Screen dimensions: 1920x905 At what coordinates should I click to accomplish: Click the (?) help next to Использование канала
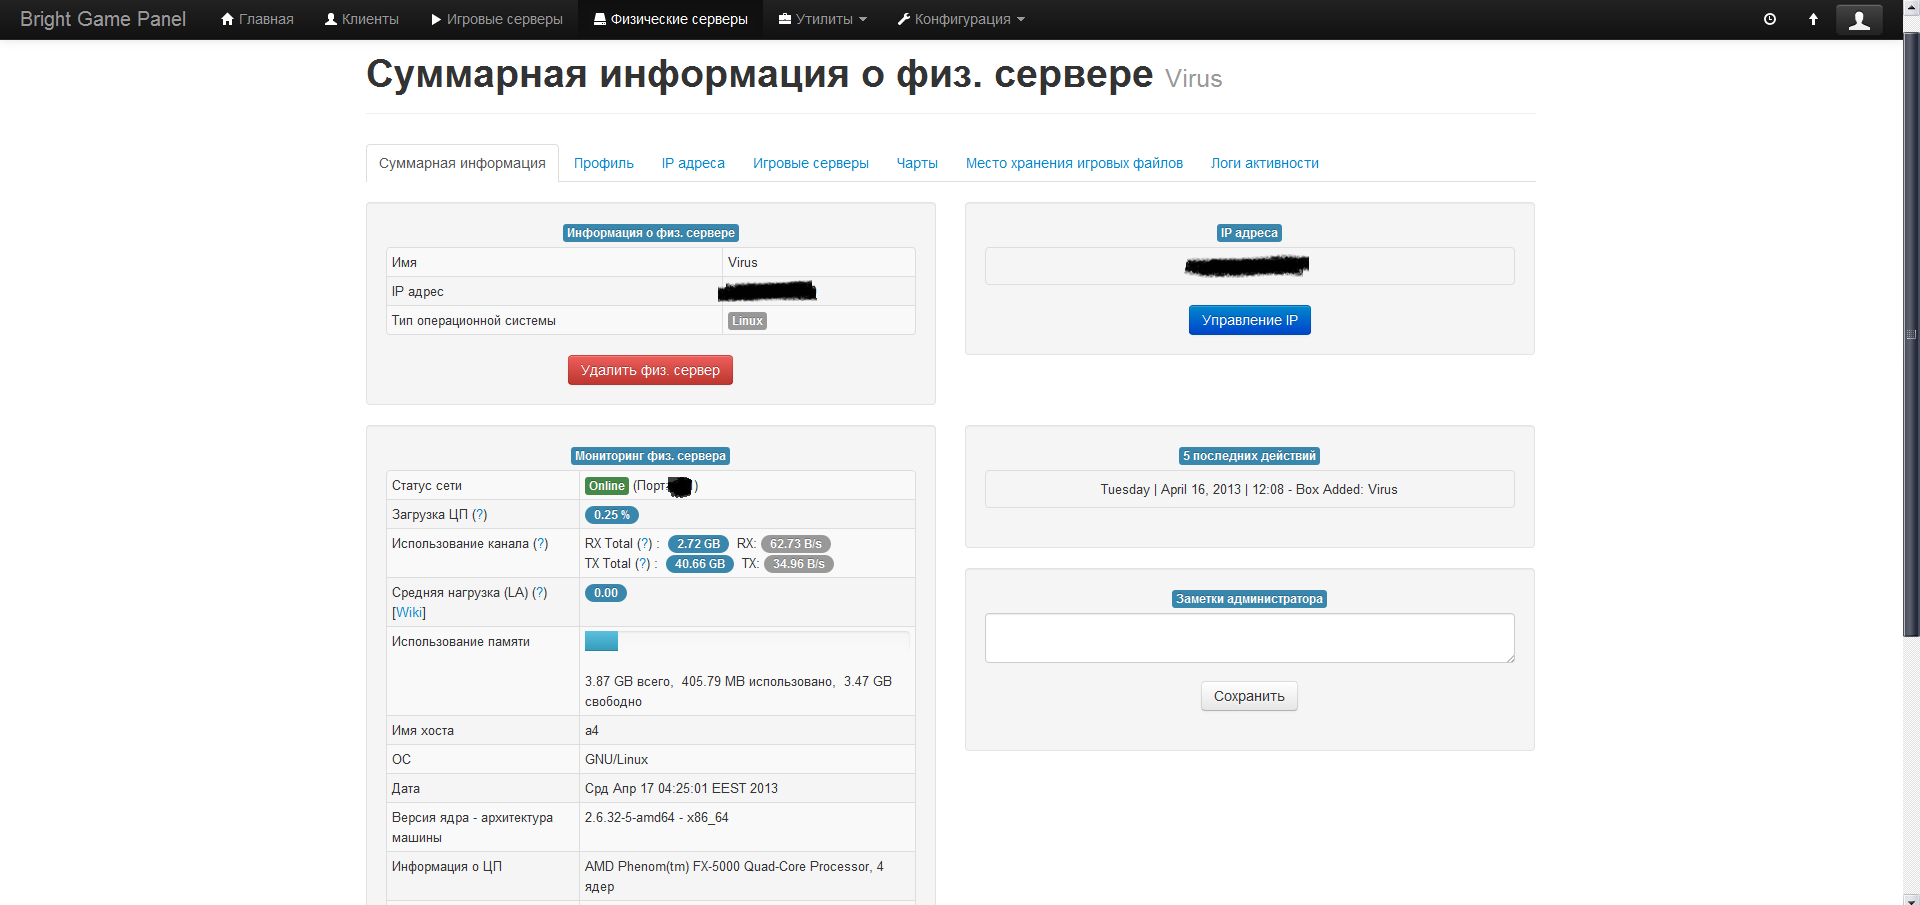click(x=541, y=543)
